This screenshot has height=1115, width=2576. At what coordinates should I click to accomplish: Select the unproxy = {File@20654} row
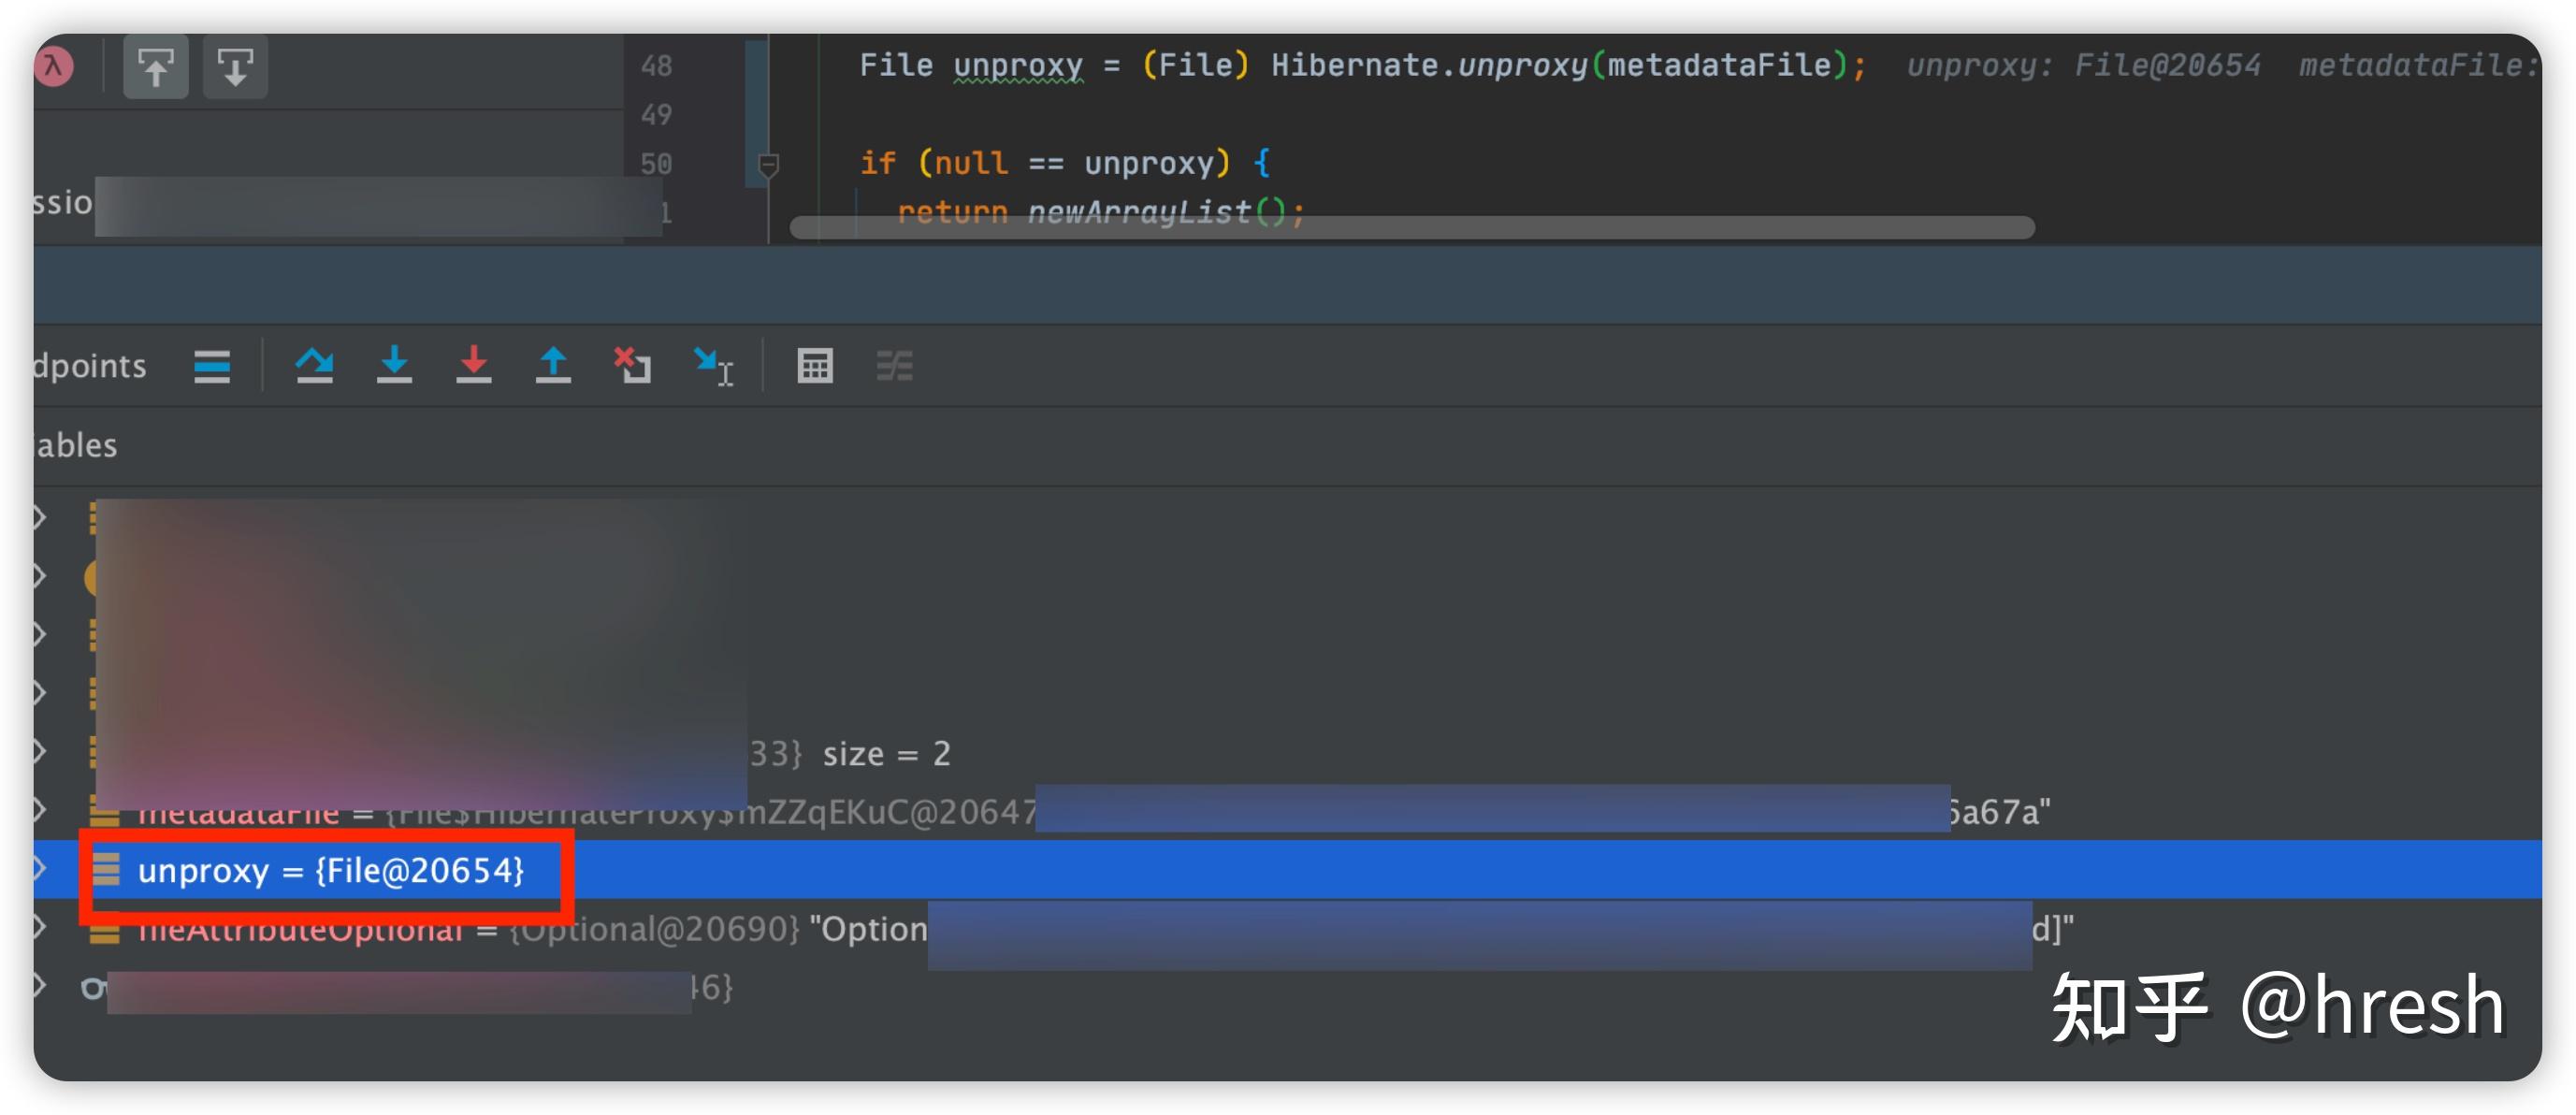coord(330,870)
